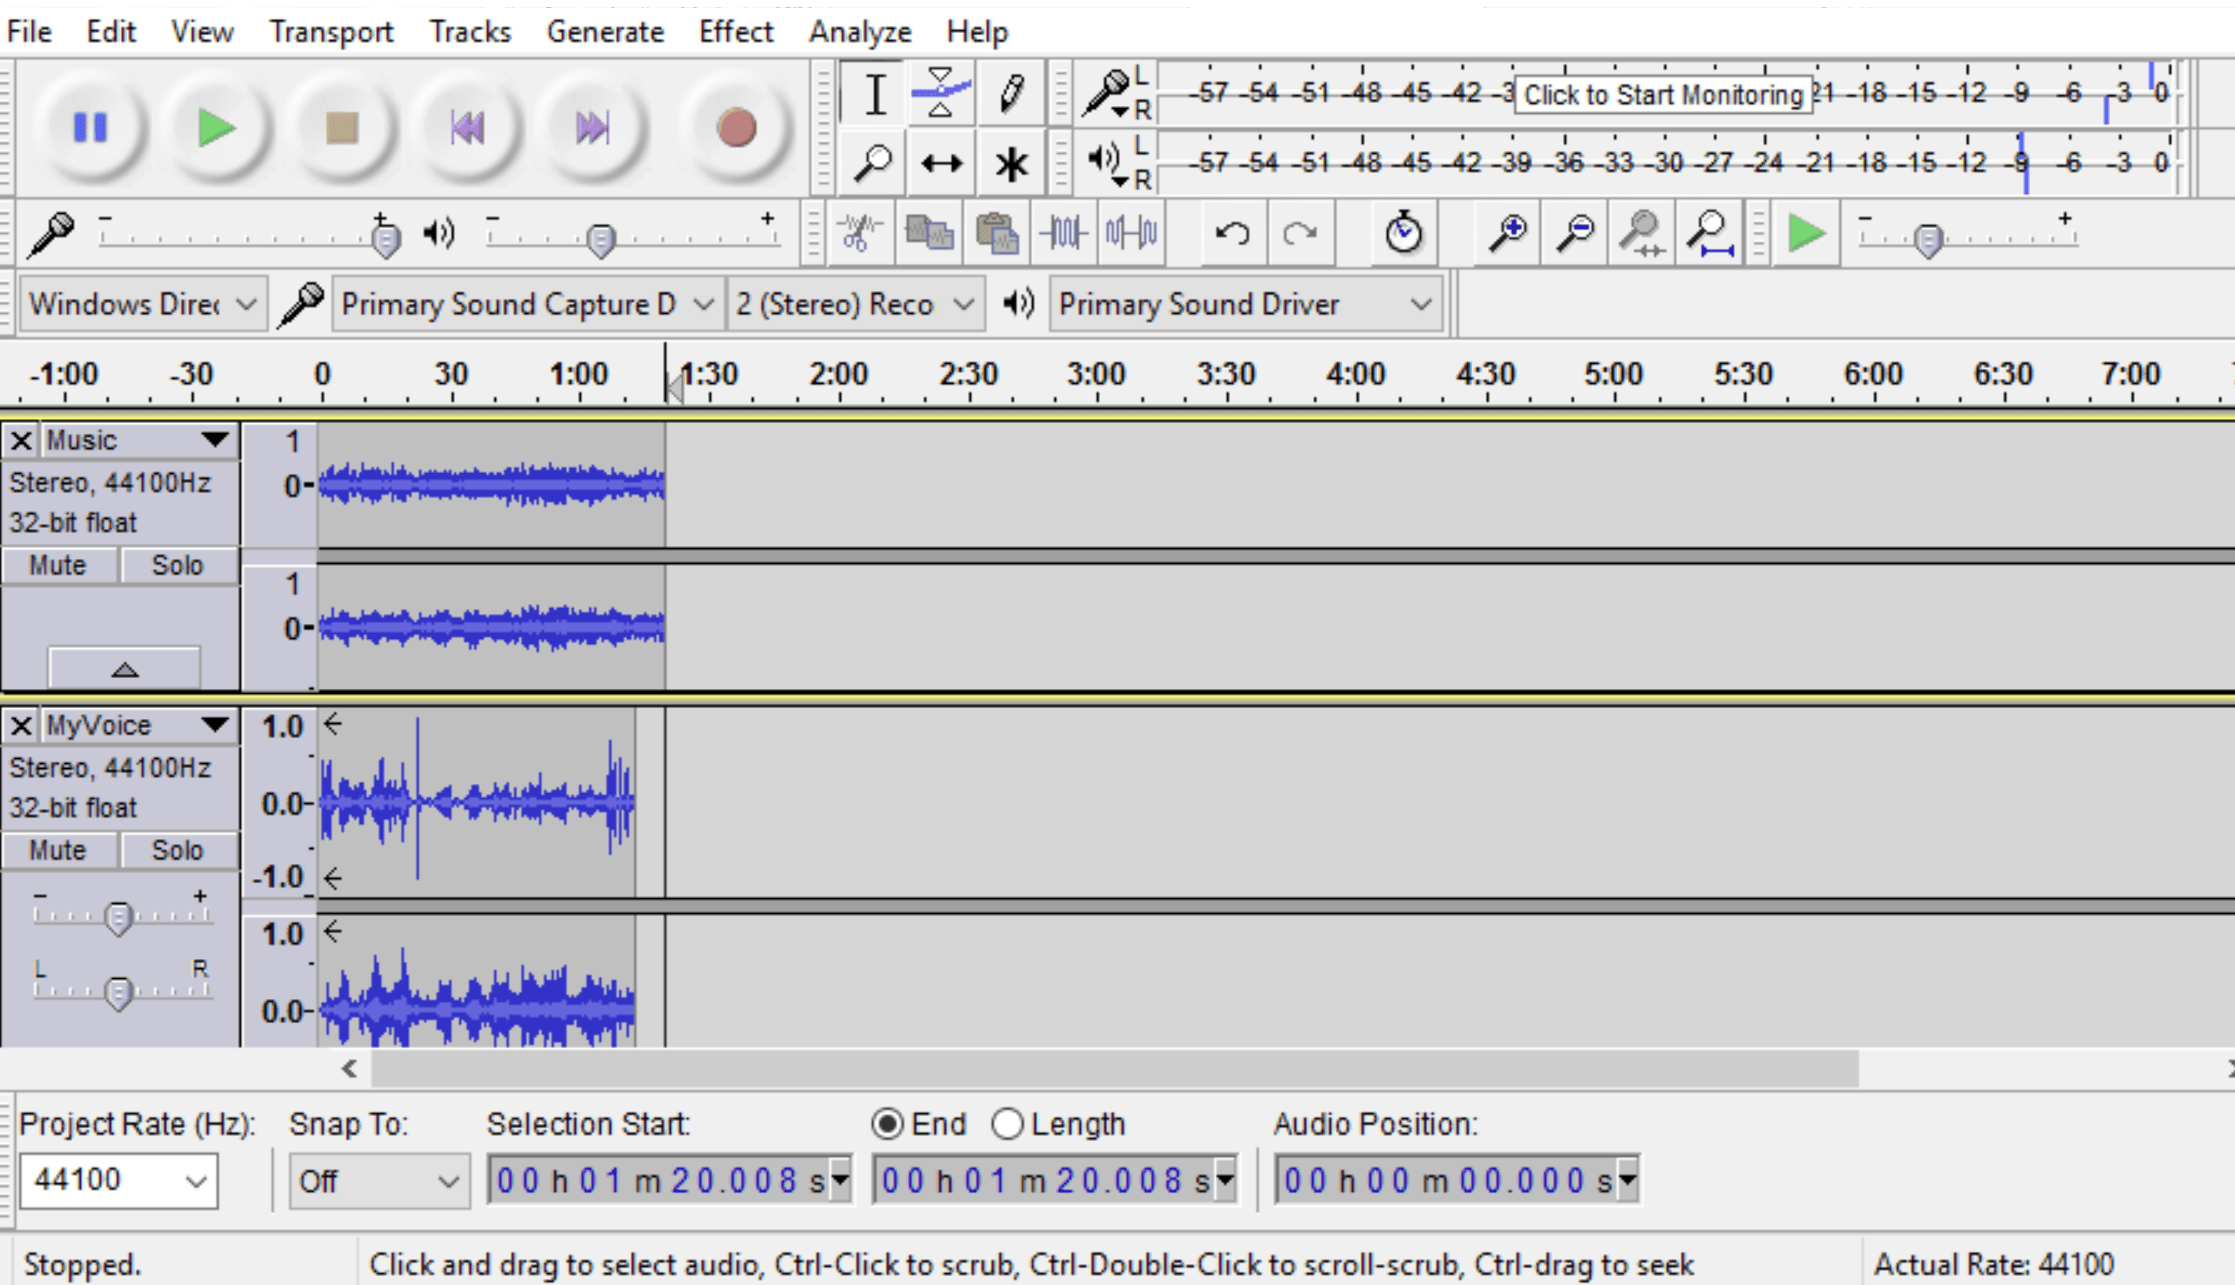Open the audio host Windows DirectSound dropdown
This screenshot has width=2235, height=1285.
(x=143, y=304)
